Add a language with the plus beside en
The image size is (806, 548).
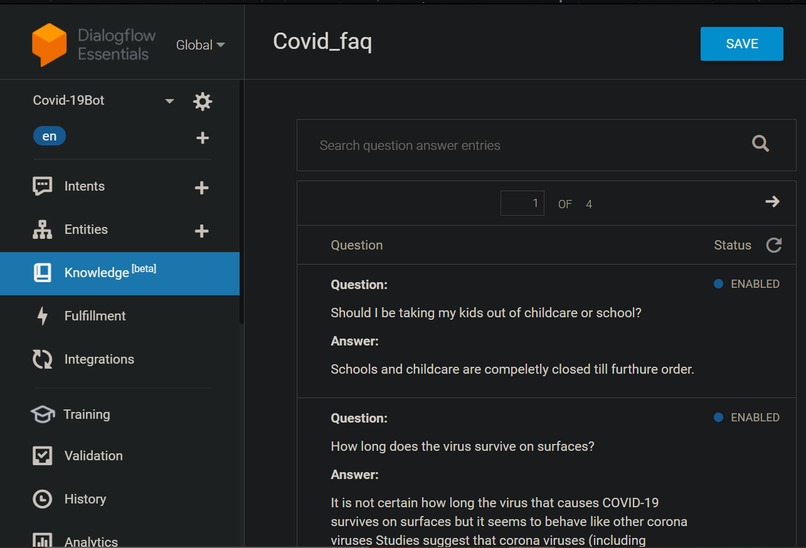point(203,138)
